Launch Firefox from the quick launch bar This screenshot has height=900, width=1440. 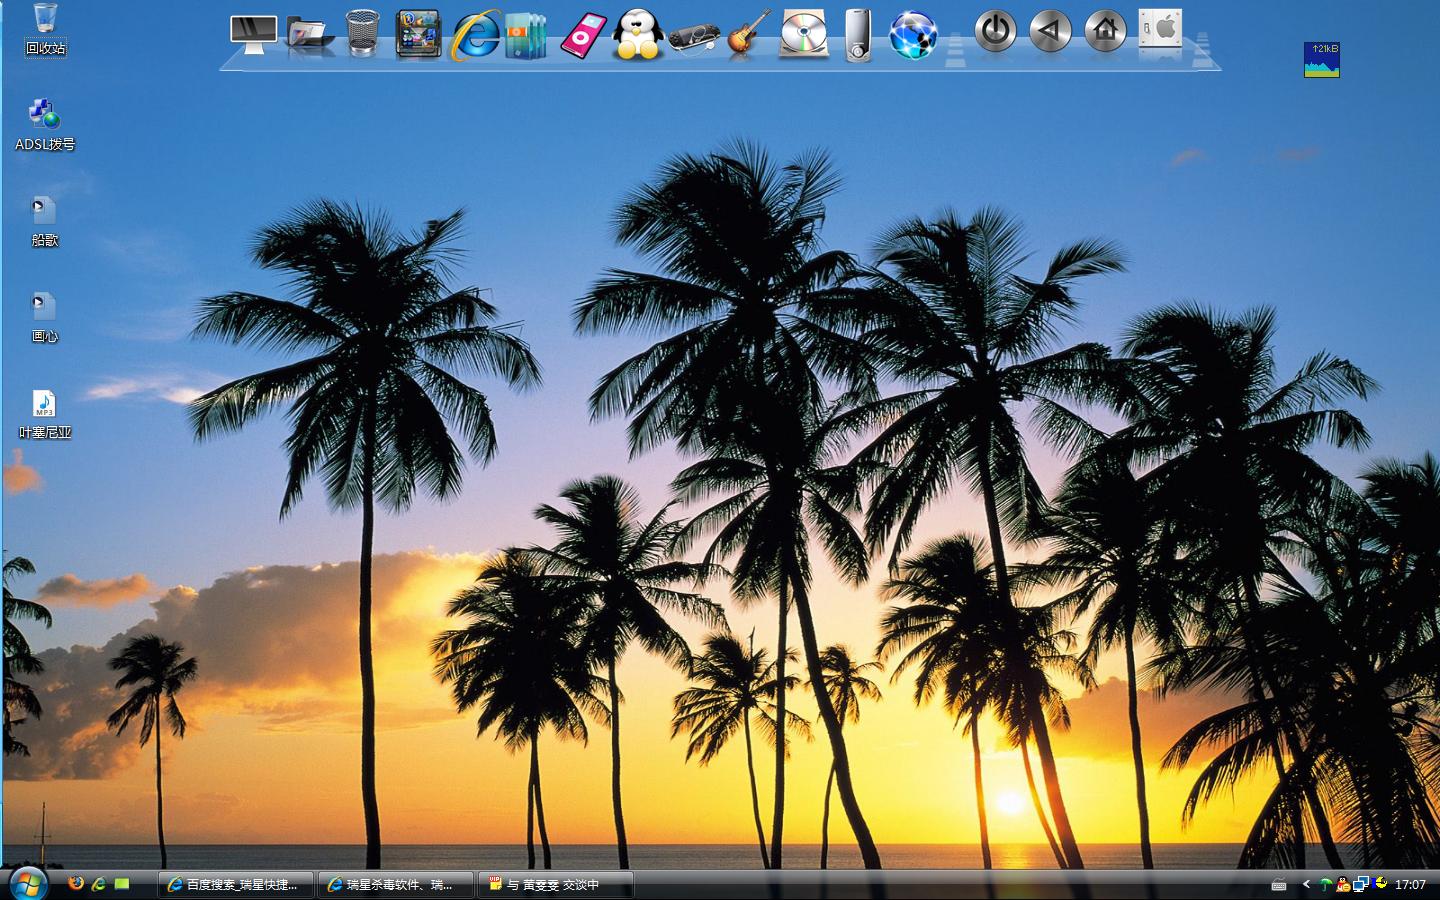[75, 884]
